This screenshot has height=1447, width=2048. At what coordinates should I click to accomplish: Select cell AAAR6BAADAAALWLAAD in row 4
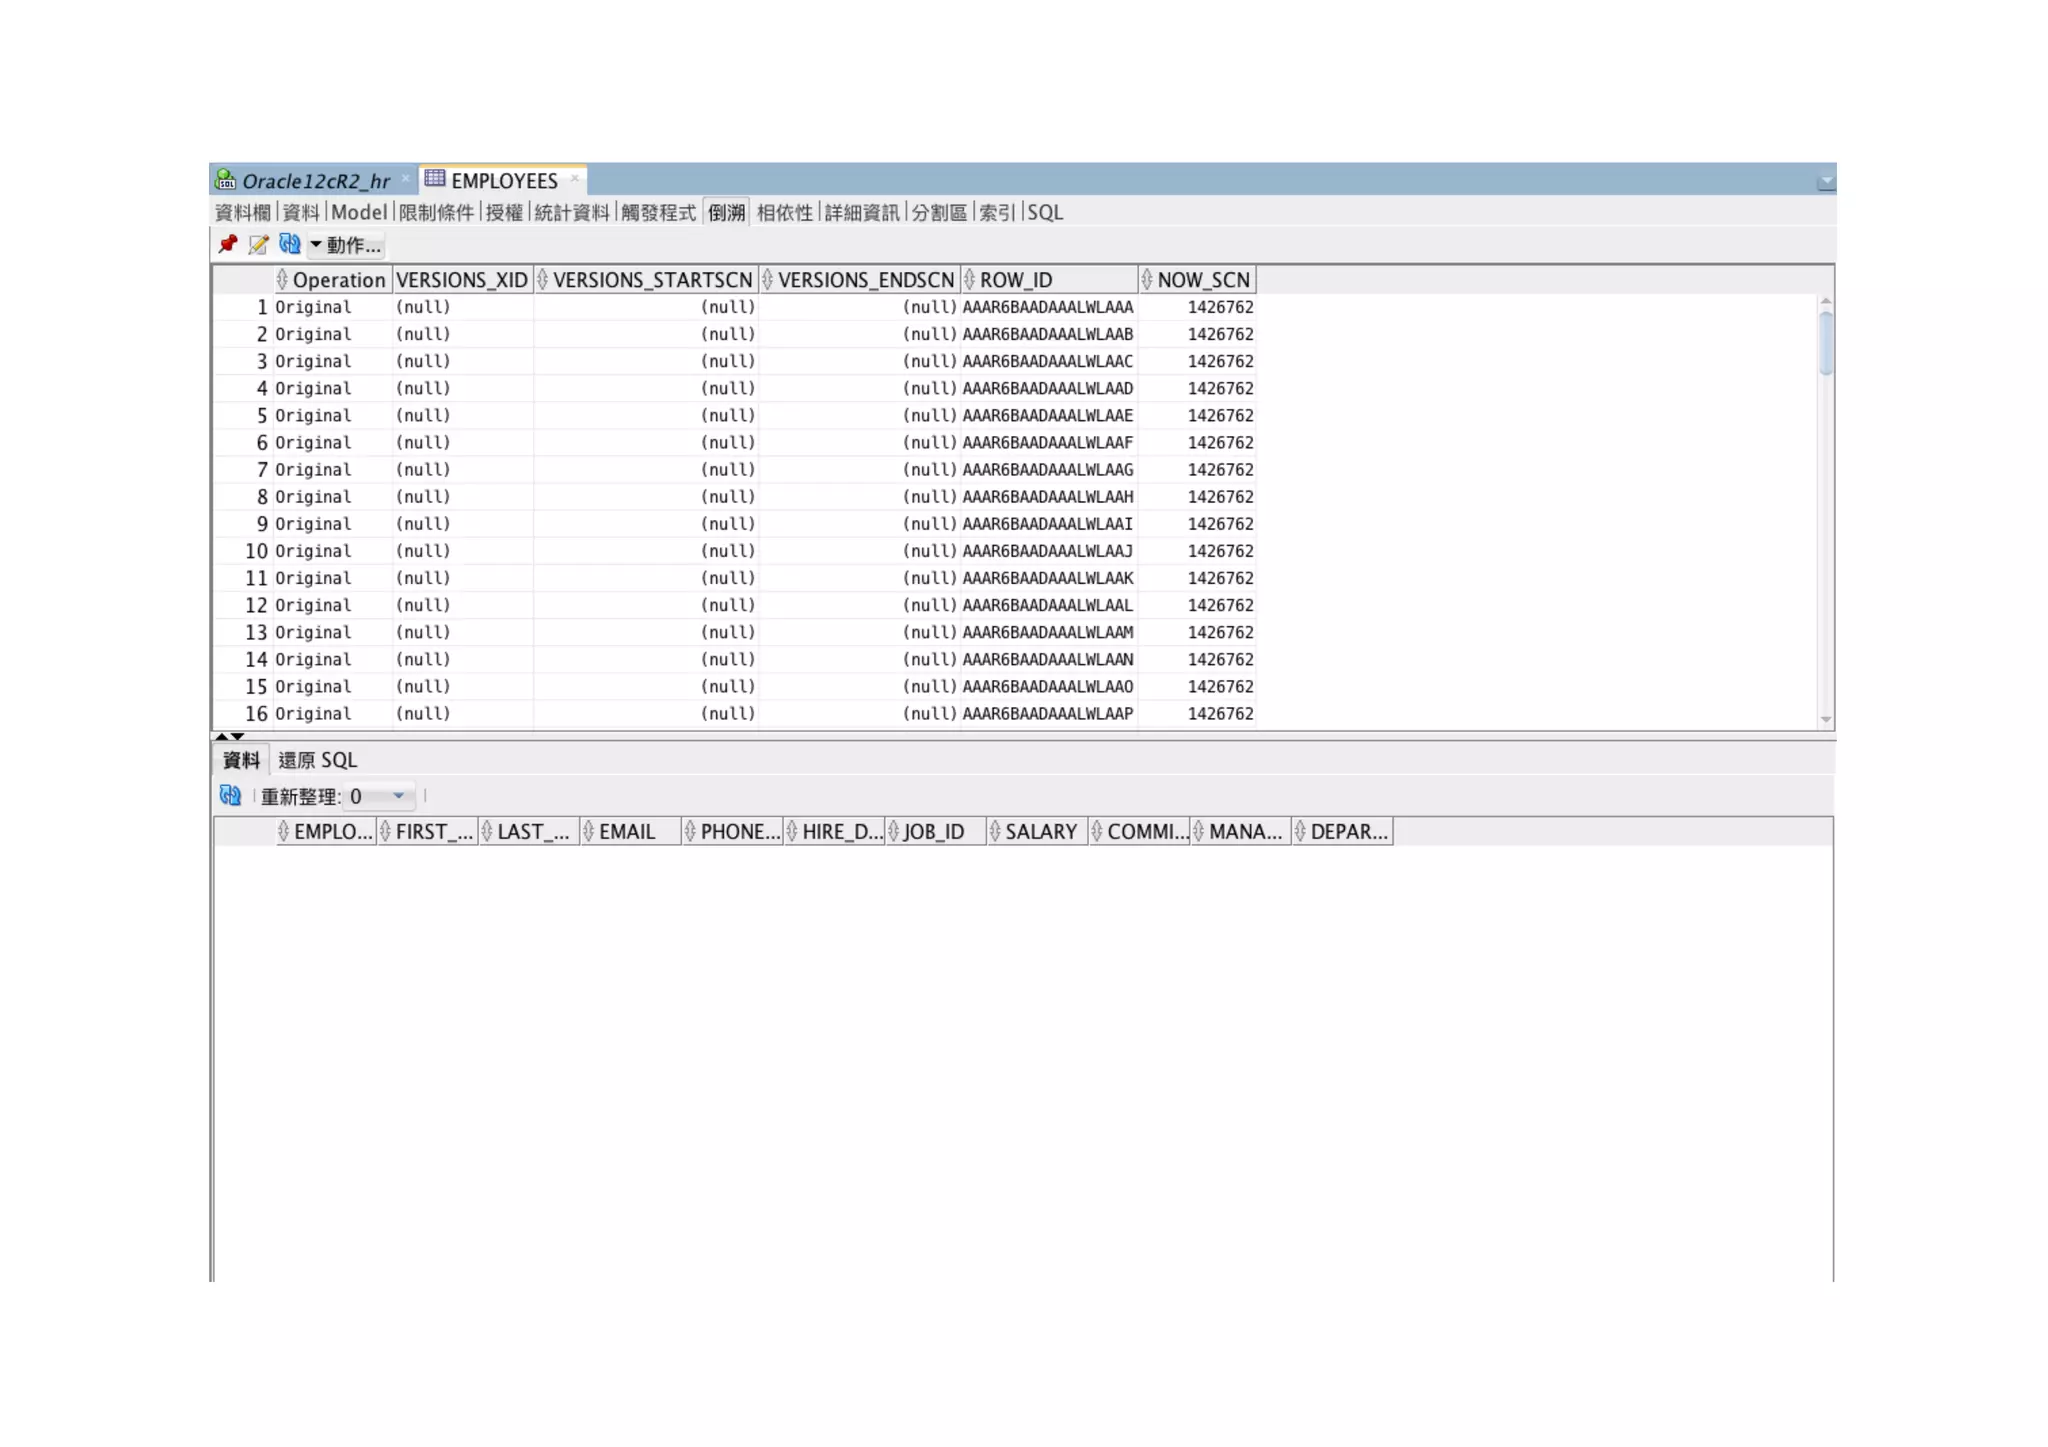tap(1048, 388)
